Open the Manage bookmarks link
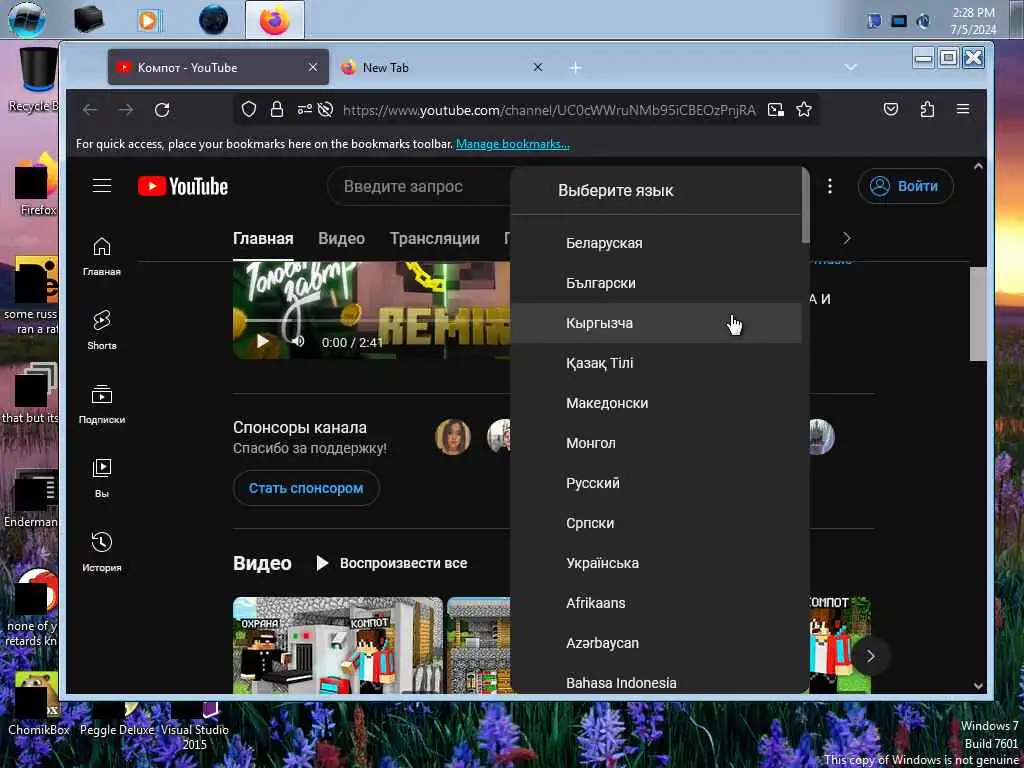Image resolution: width=1024 pixels, height=768 pixels. 513,144
